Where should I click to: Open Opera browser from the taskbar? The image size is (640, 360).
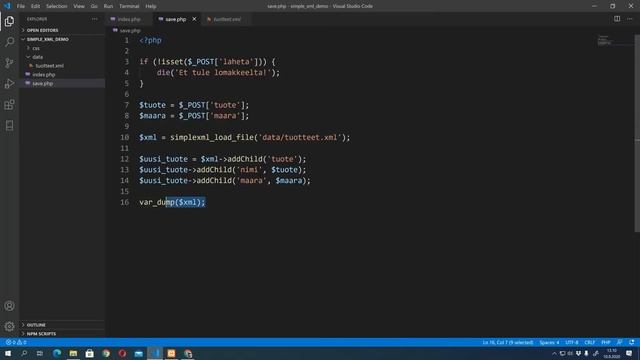pos(122,353)
